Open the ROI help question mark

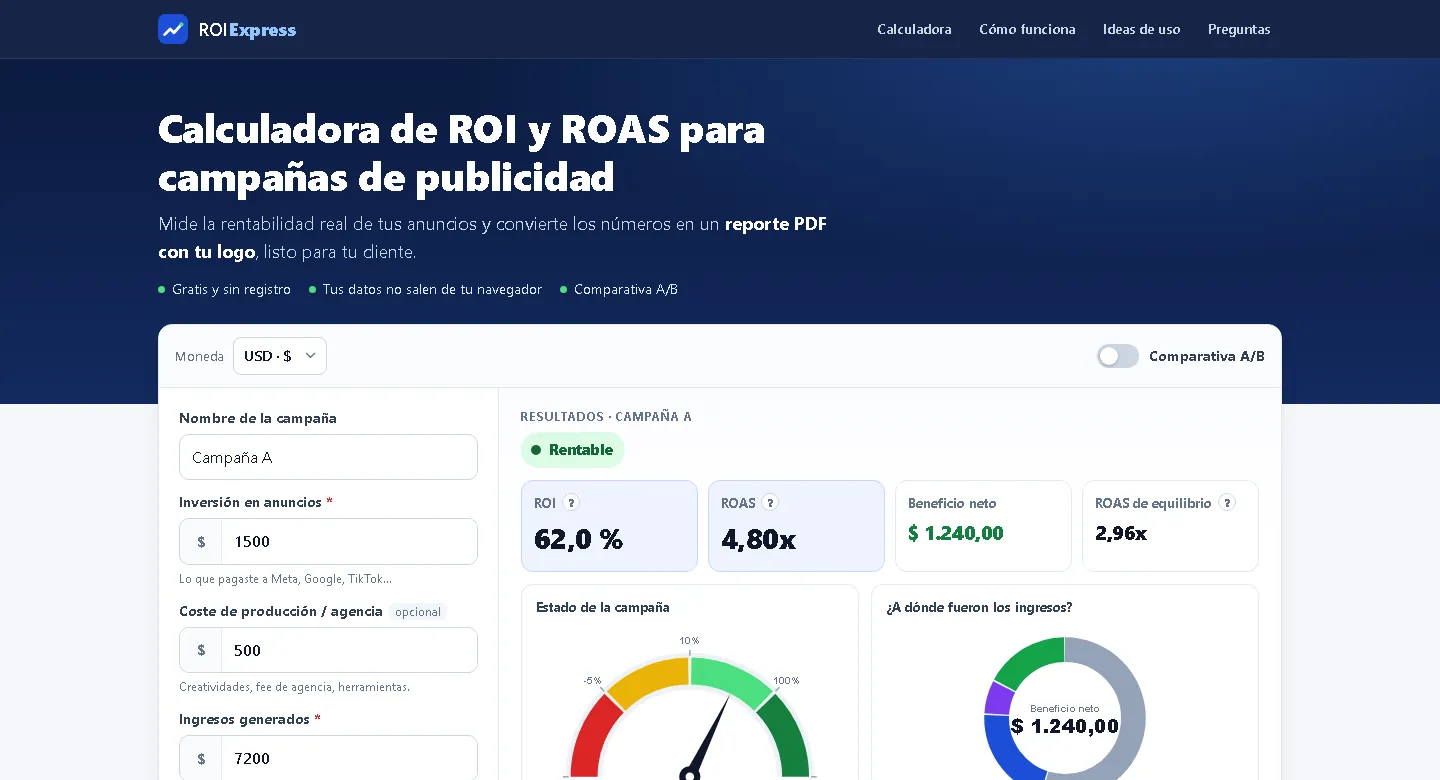coord(571,503)
